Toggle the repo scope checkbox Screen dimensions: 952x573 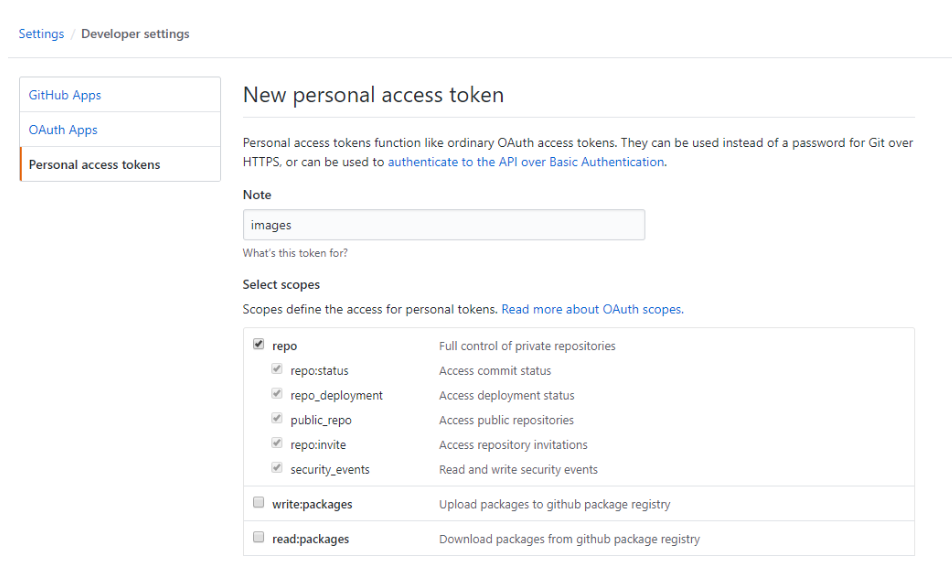tap(259, 345)
